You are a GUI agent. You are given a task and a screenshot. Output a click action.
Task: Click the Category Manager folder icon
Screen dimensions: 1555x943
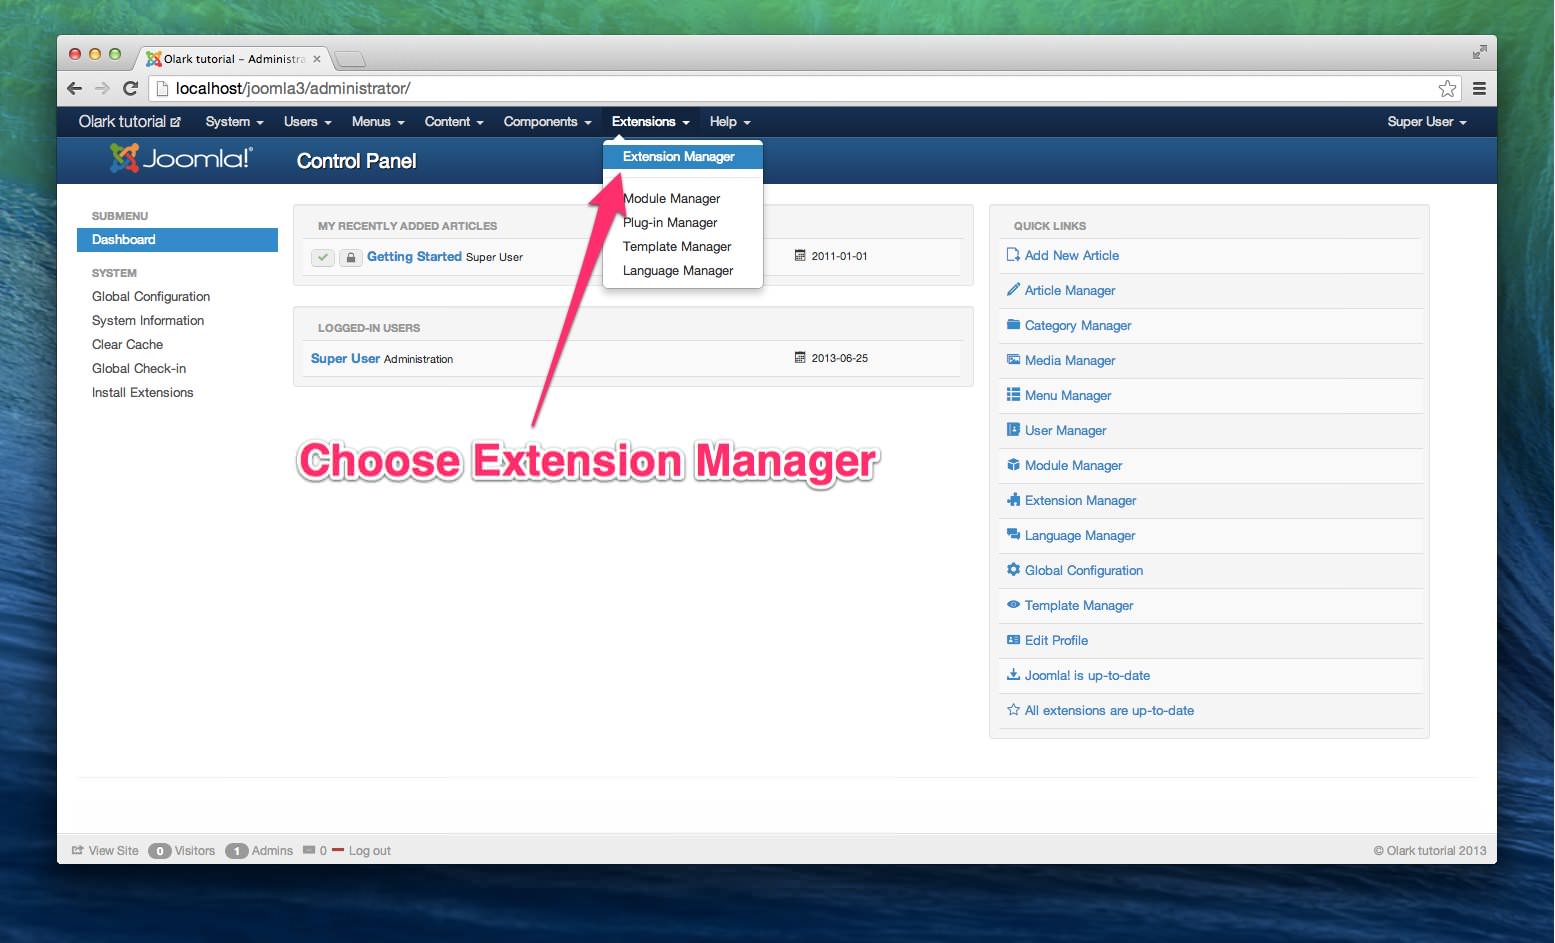click(1013, 325)
